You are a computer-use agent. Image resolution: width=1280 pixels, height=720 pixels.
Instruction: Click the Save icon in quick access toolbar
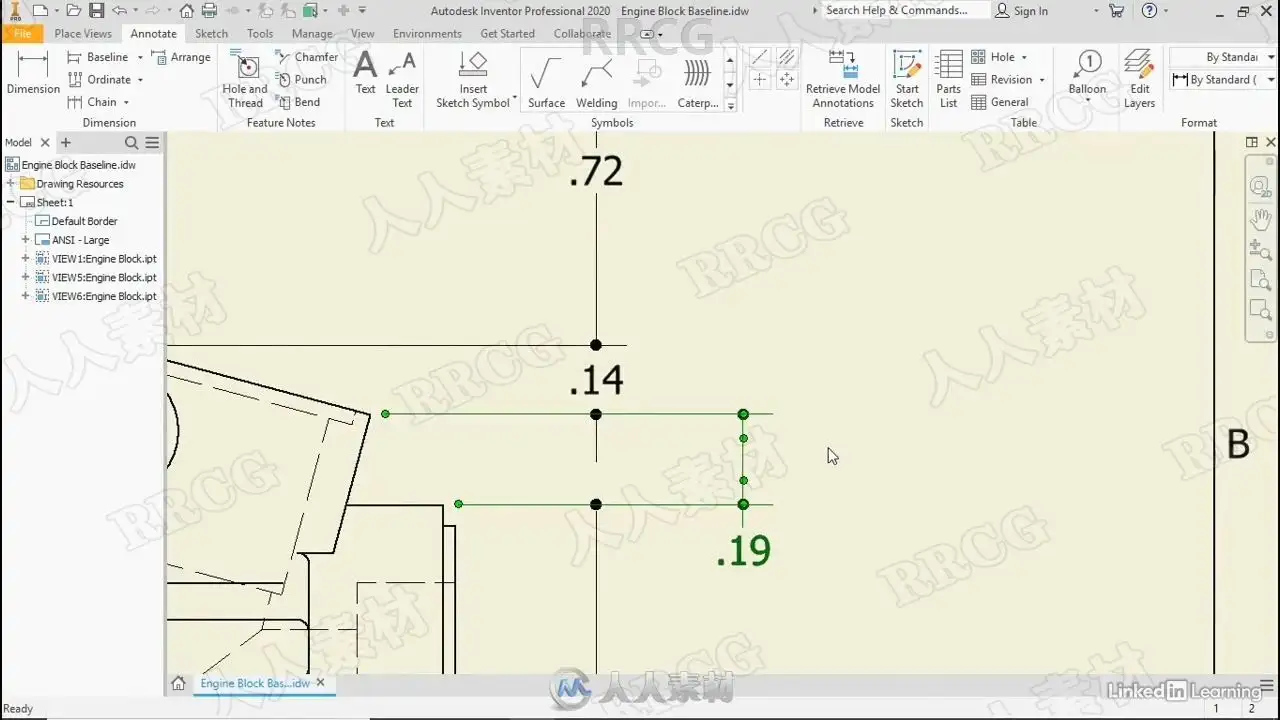tap(96, 11)
